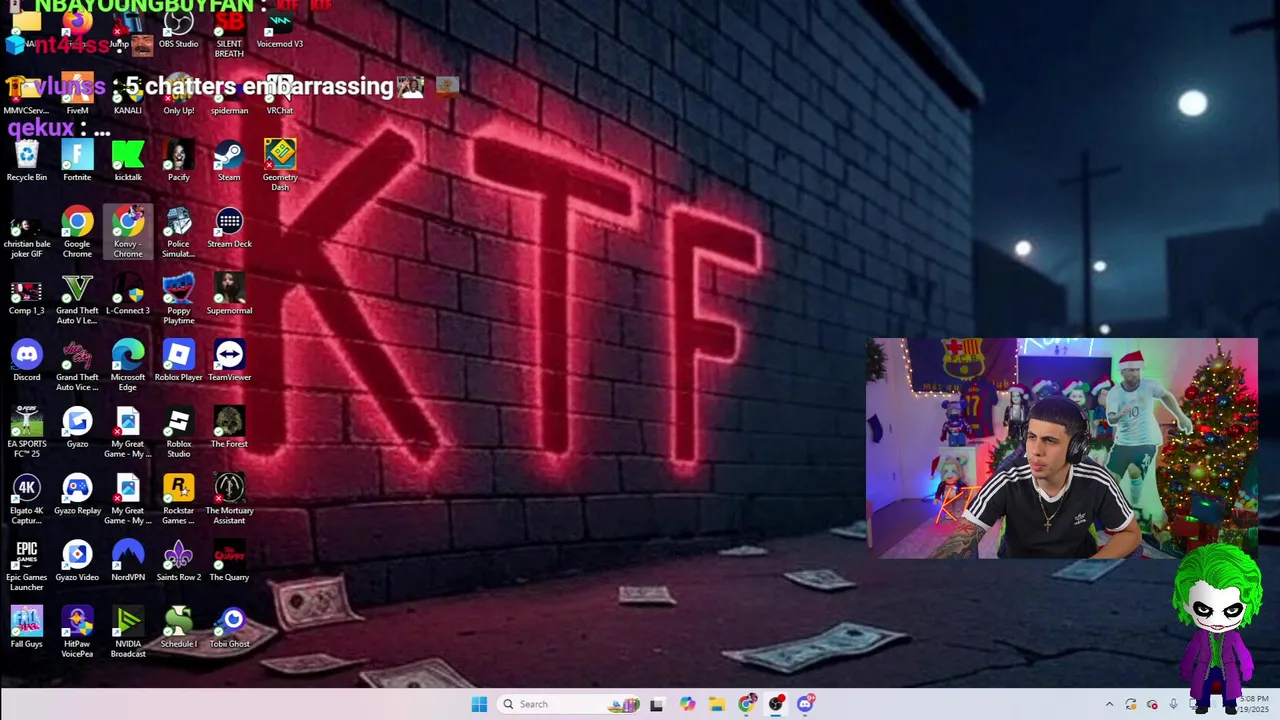Select The Forest game icon
Image resolution: width=1280 pixels, height=720 pixels.
[x=229, y=428]
